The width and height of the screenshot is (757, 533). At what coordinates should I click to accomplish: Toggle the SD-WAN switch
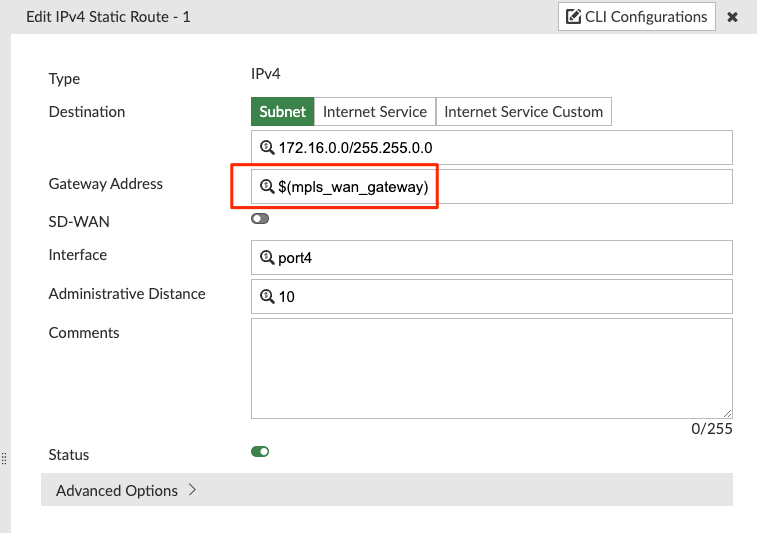260,218
